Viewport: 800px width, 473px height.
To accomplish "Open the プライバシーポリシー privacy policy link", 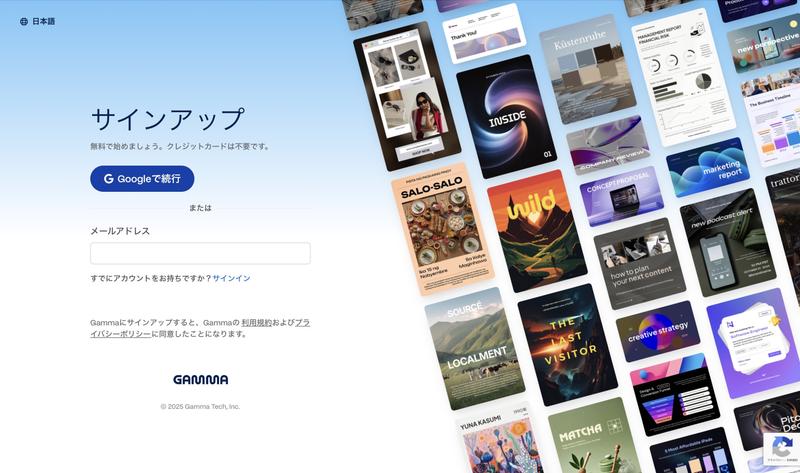I will 200,328.
